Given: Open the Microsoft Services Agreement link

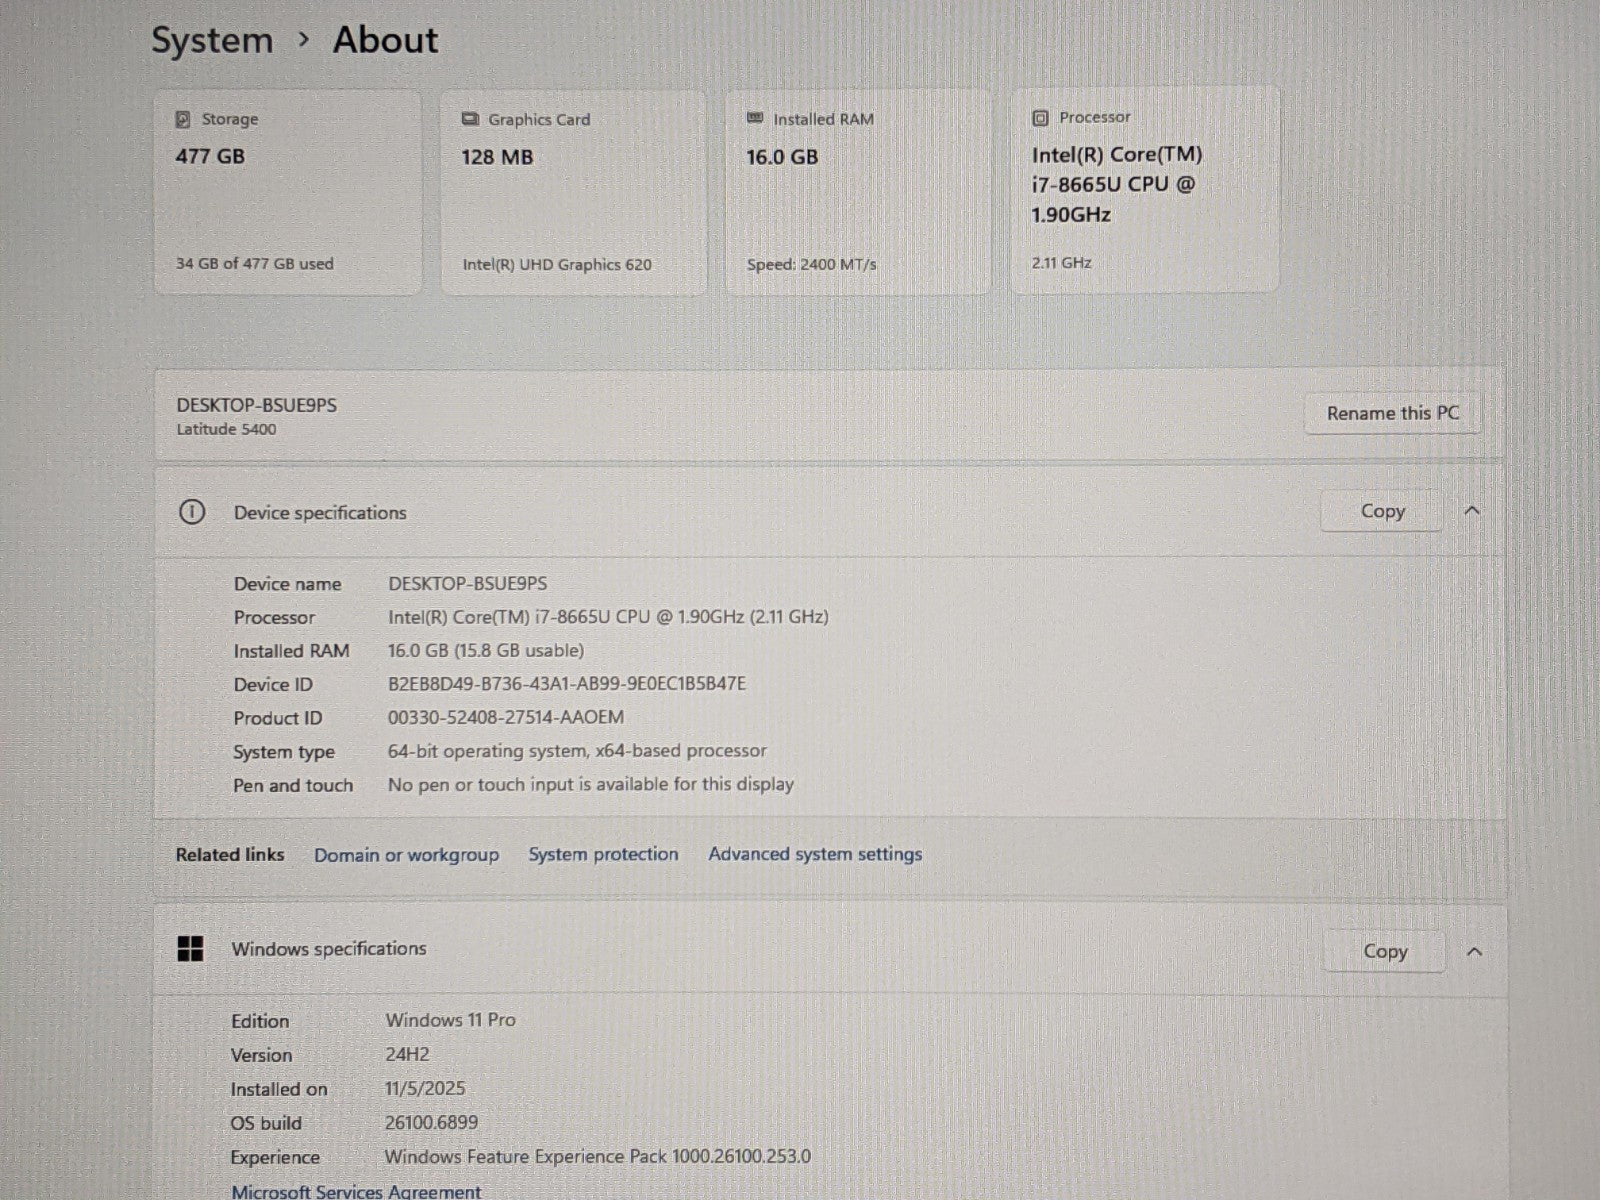Looking at the screenshot, I should tap(356, 1191).
